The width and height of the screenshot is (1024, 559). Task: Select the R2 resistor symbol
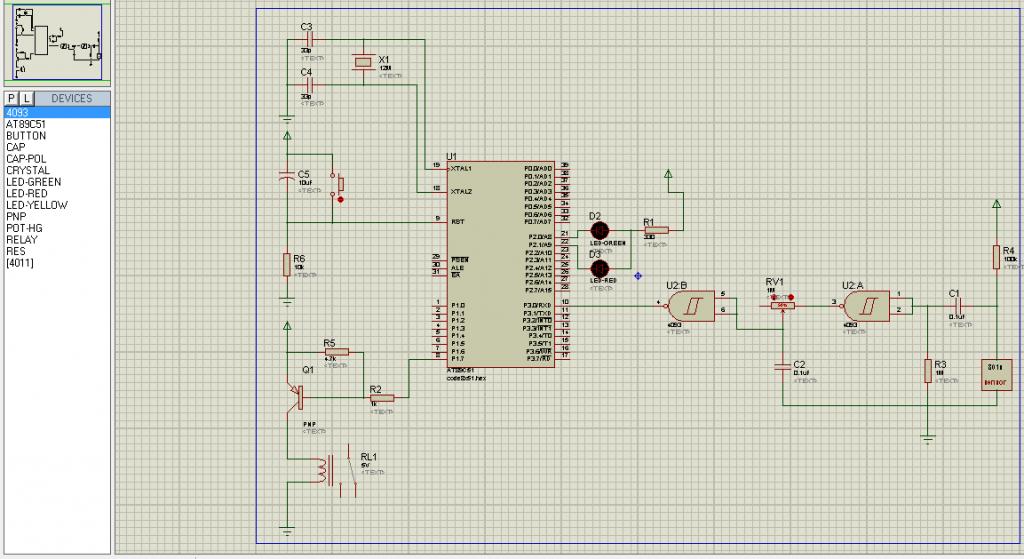tap(382, 397)
